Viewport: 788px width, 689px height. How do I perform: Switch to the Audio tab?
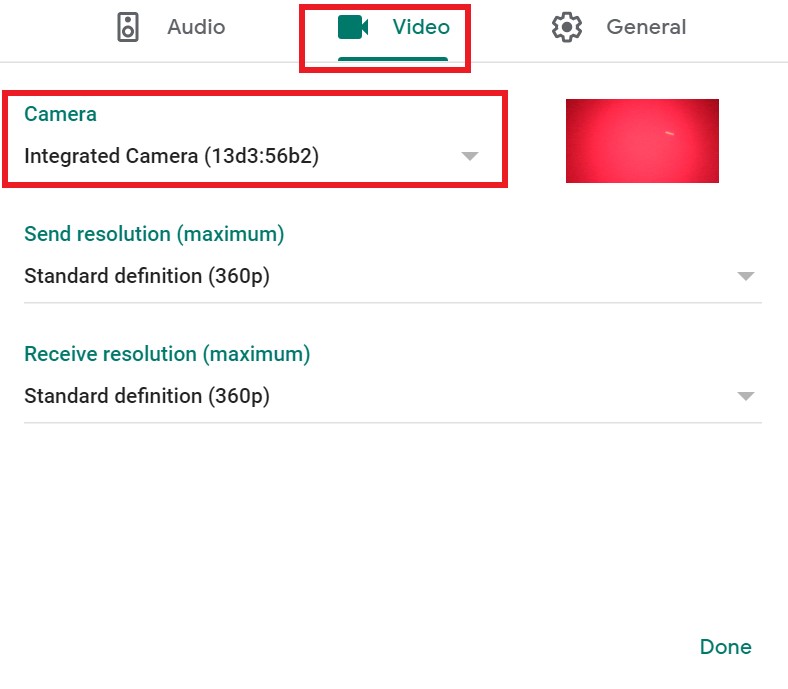(171, 27)
